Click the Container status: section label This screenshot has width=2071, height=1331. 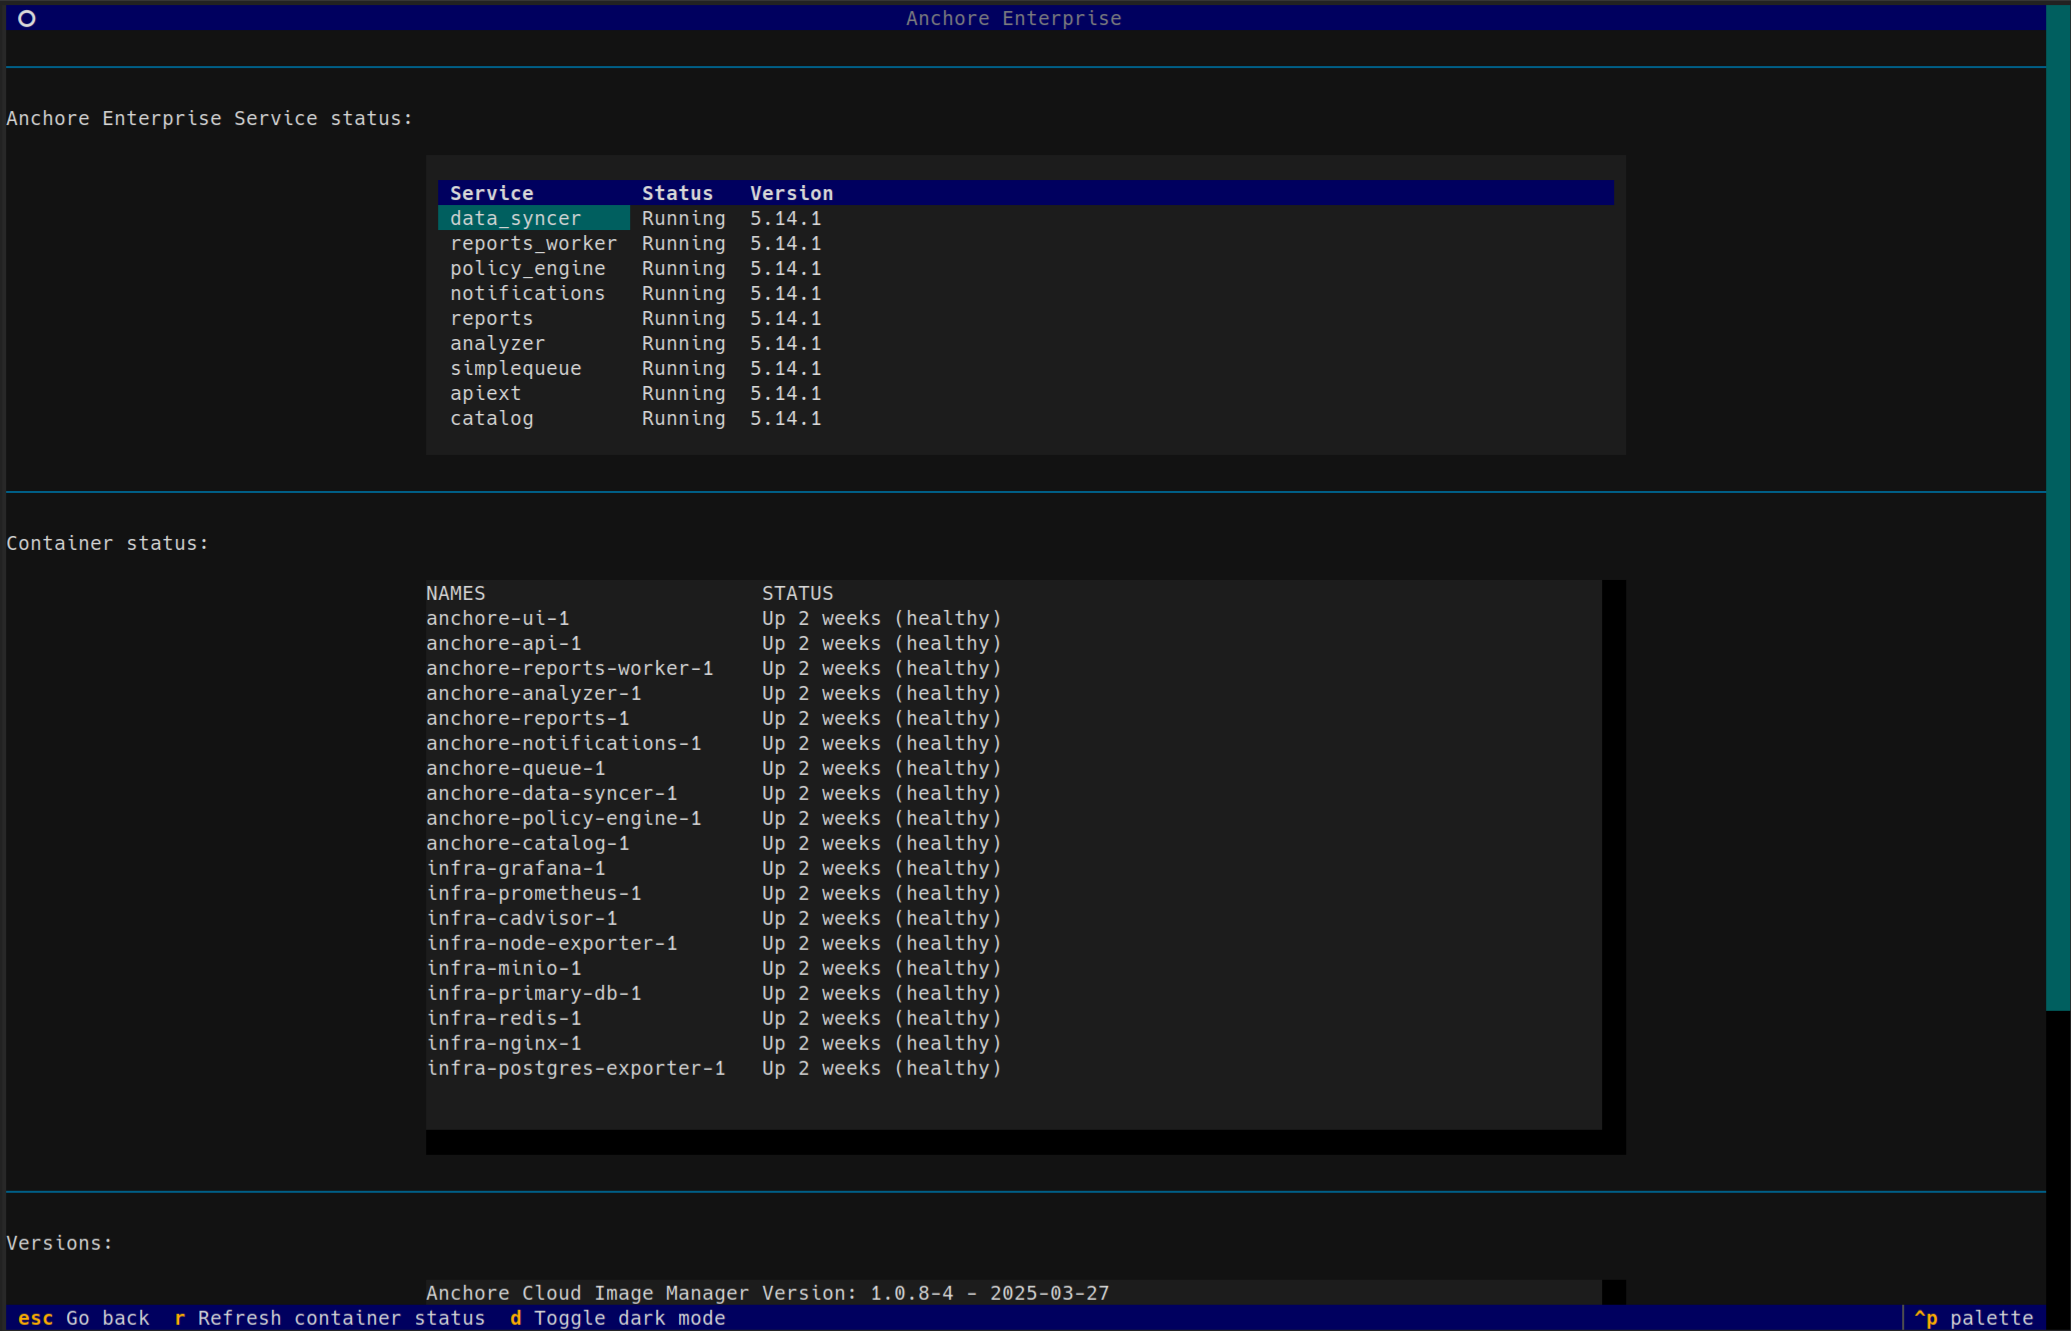pos(107,543)
